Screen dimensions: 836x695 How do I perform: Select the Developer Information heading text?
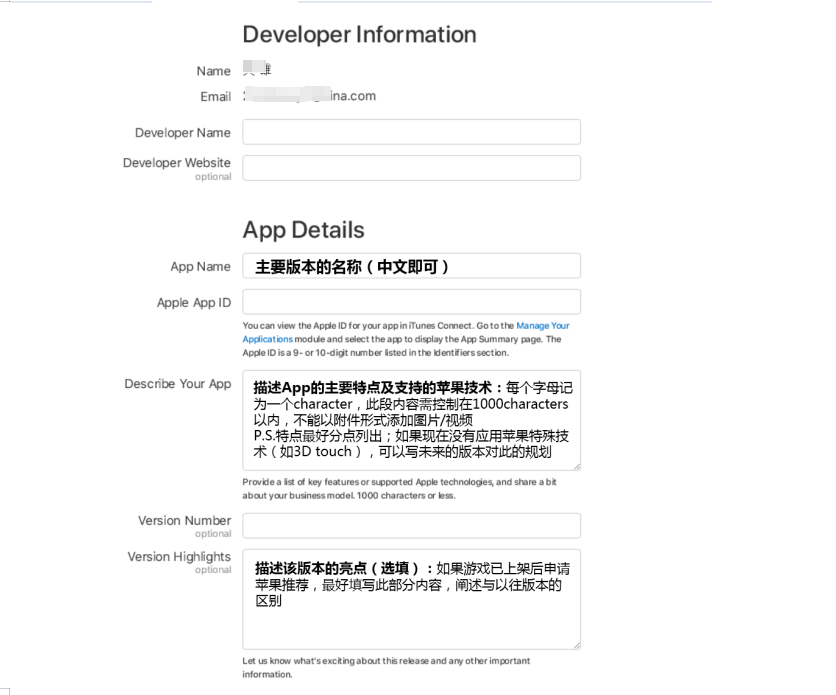[359, 35]
